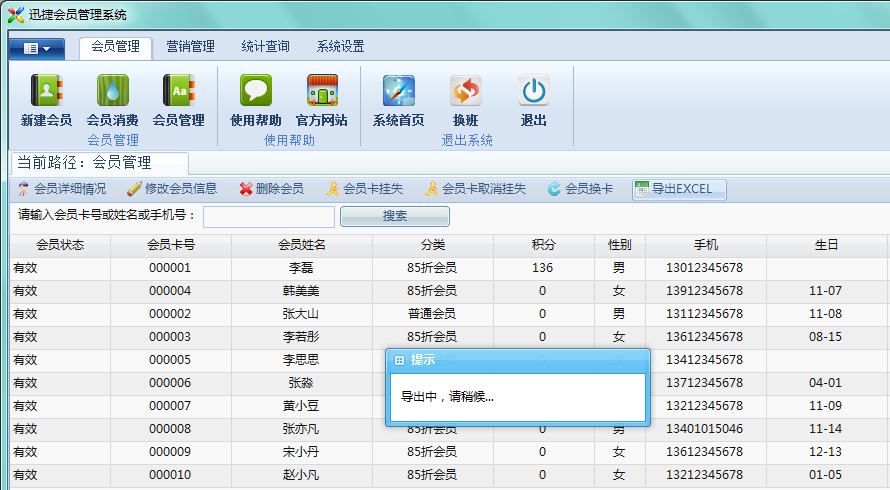
Task: Click the 新建会员 icon
Action: pos(47,90)
